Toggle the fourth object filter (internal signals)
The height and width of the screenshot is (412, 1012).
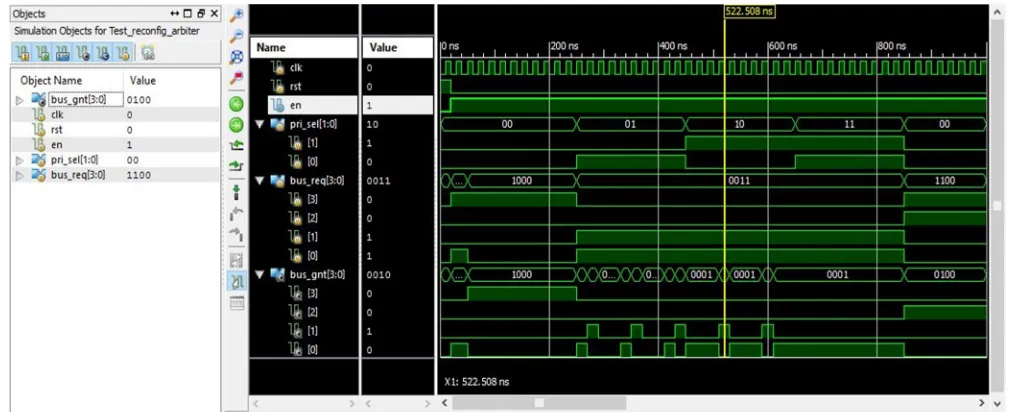pyautogui.click(x=83, y=54)
